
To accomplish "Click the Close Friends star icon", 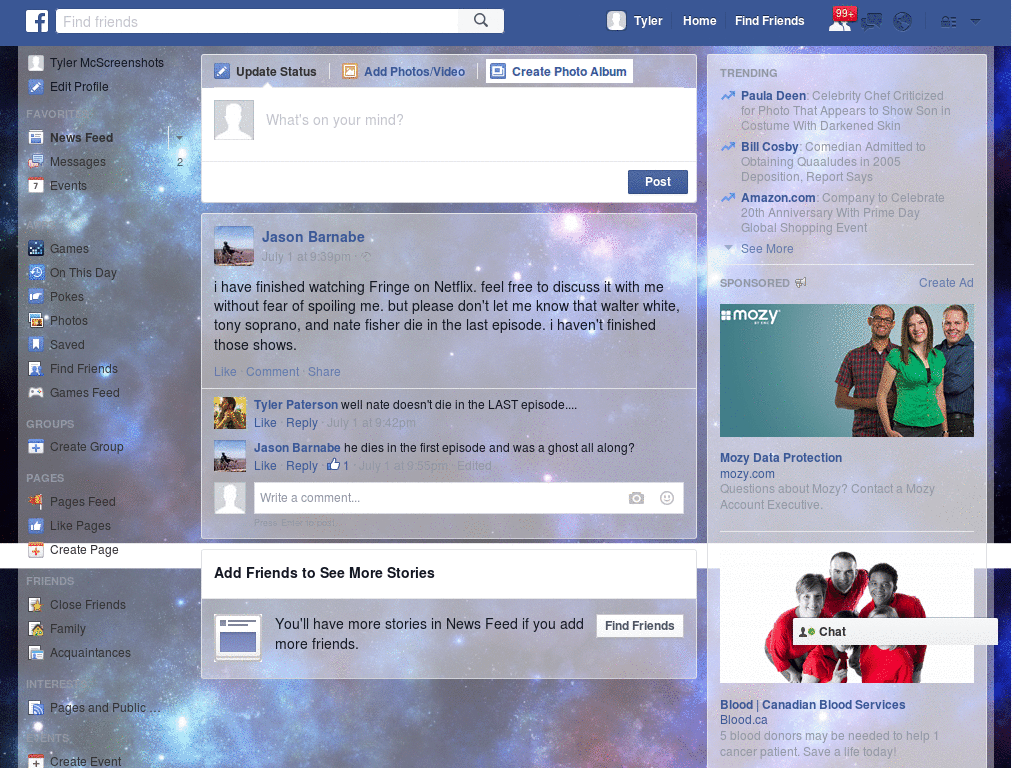I will pos(36,605).
